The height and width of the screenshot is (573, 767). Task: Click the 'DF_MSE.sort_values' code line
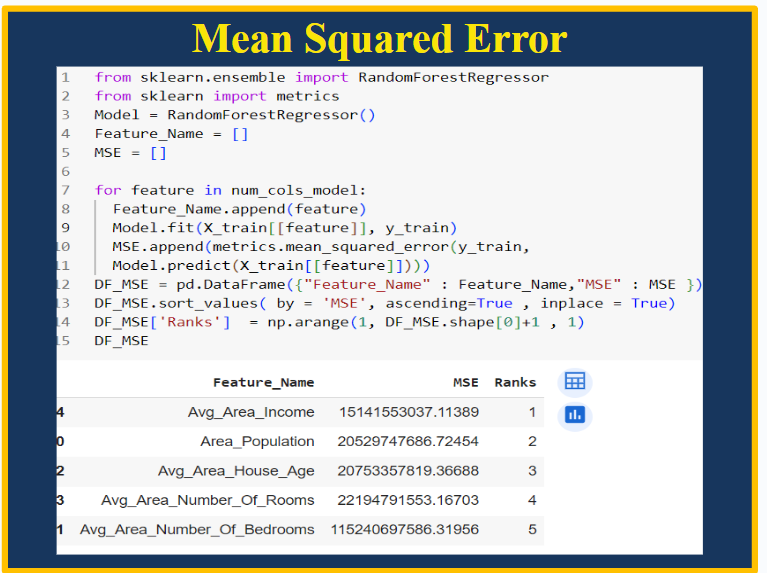click(384, 303)
